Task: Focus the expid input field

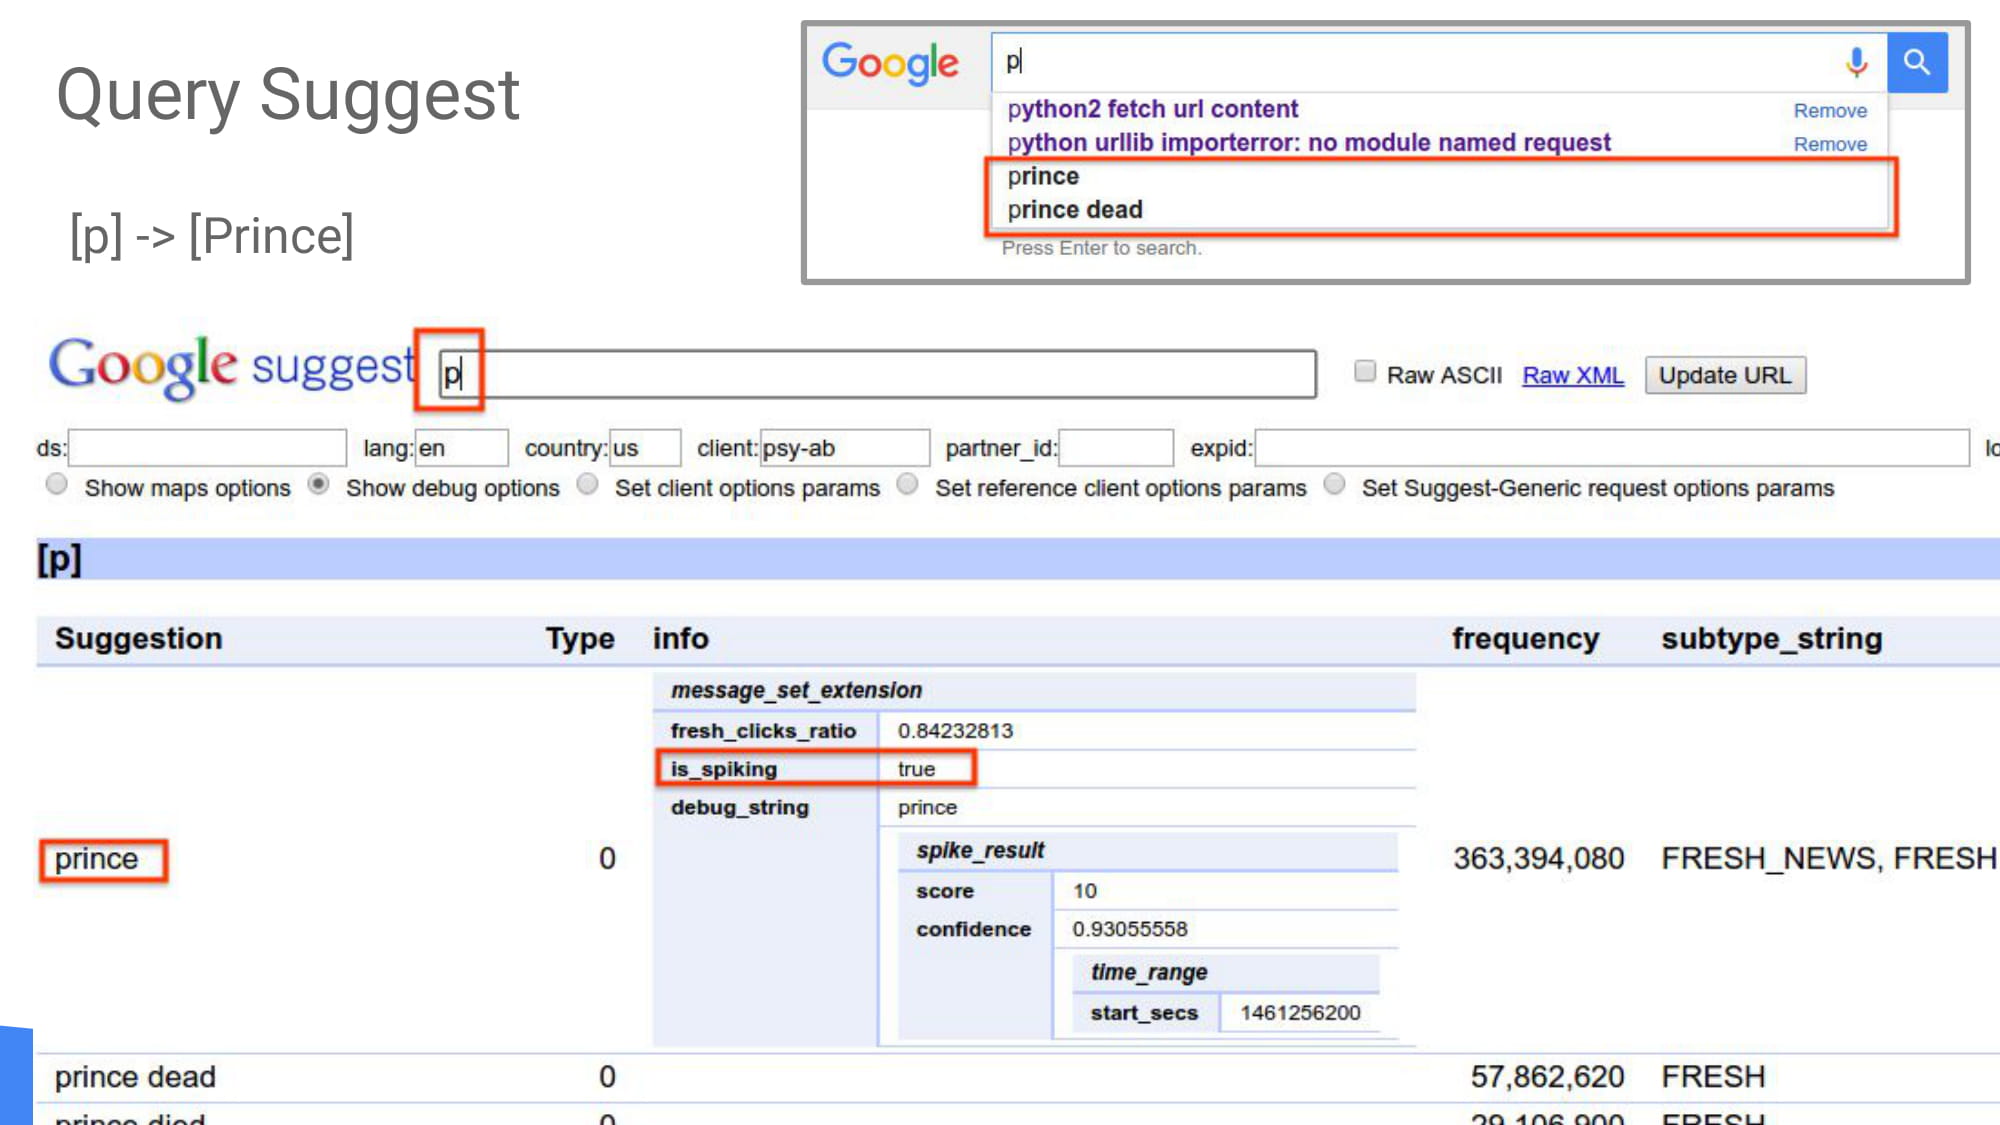Action: [x=1612, y=448]
